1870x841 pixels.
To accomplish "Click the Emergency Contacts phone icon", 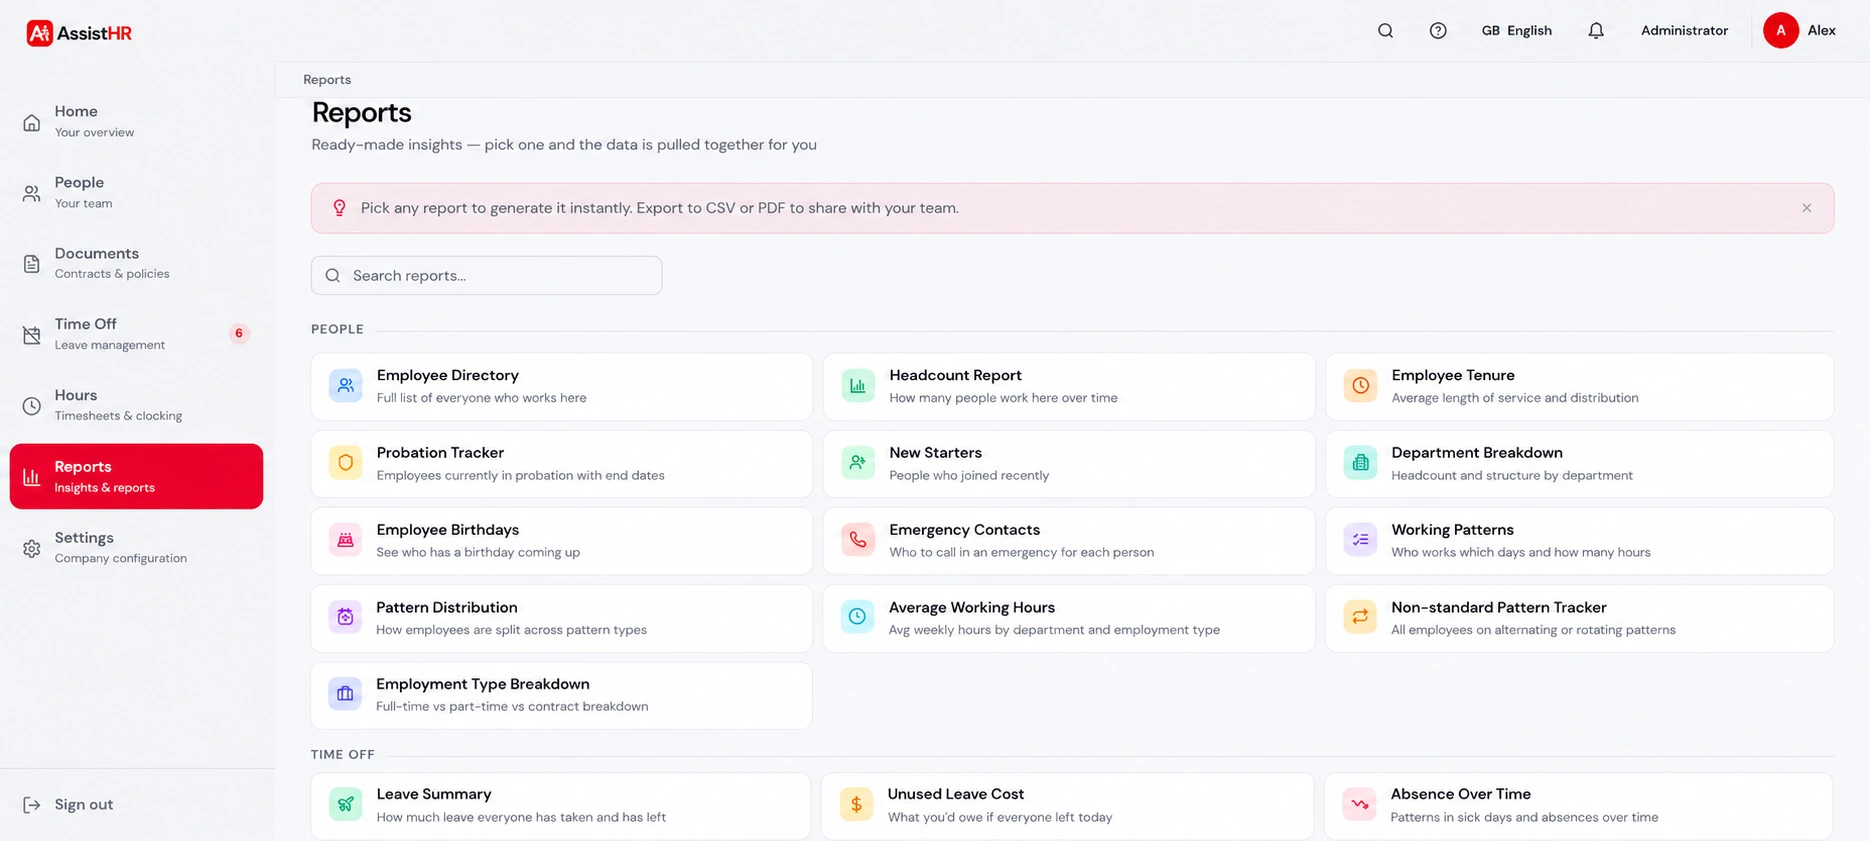I will point(858,540).
